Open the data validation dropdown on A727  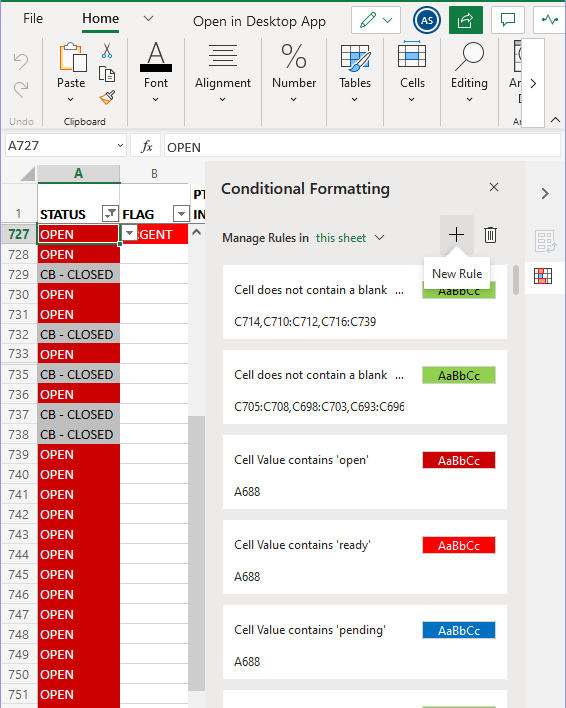point(130,233)
